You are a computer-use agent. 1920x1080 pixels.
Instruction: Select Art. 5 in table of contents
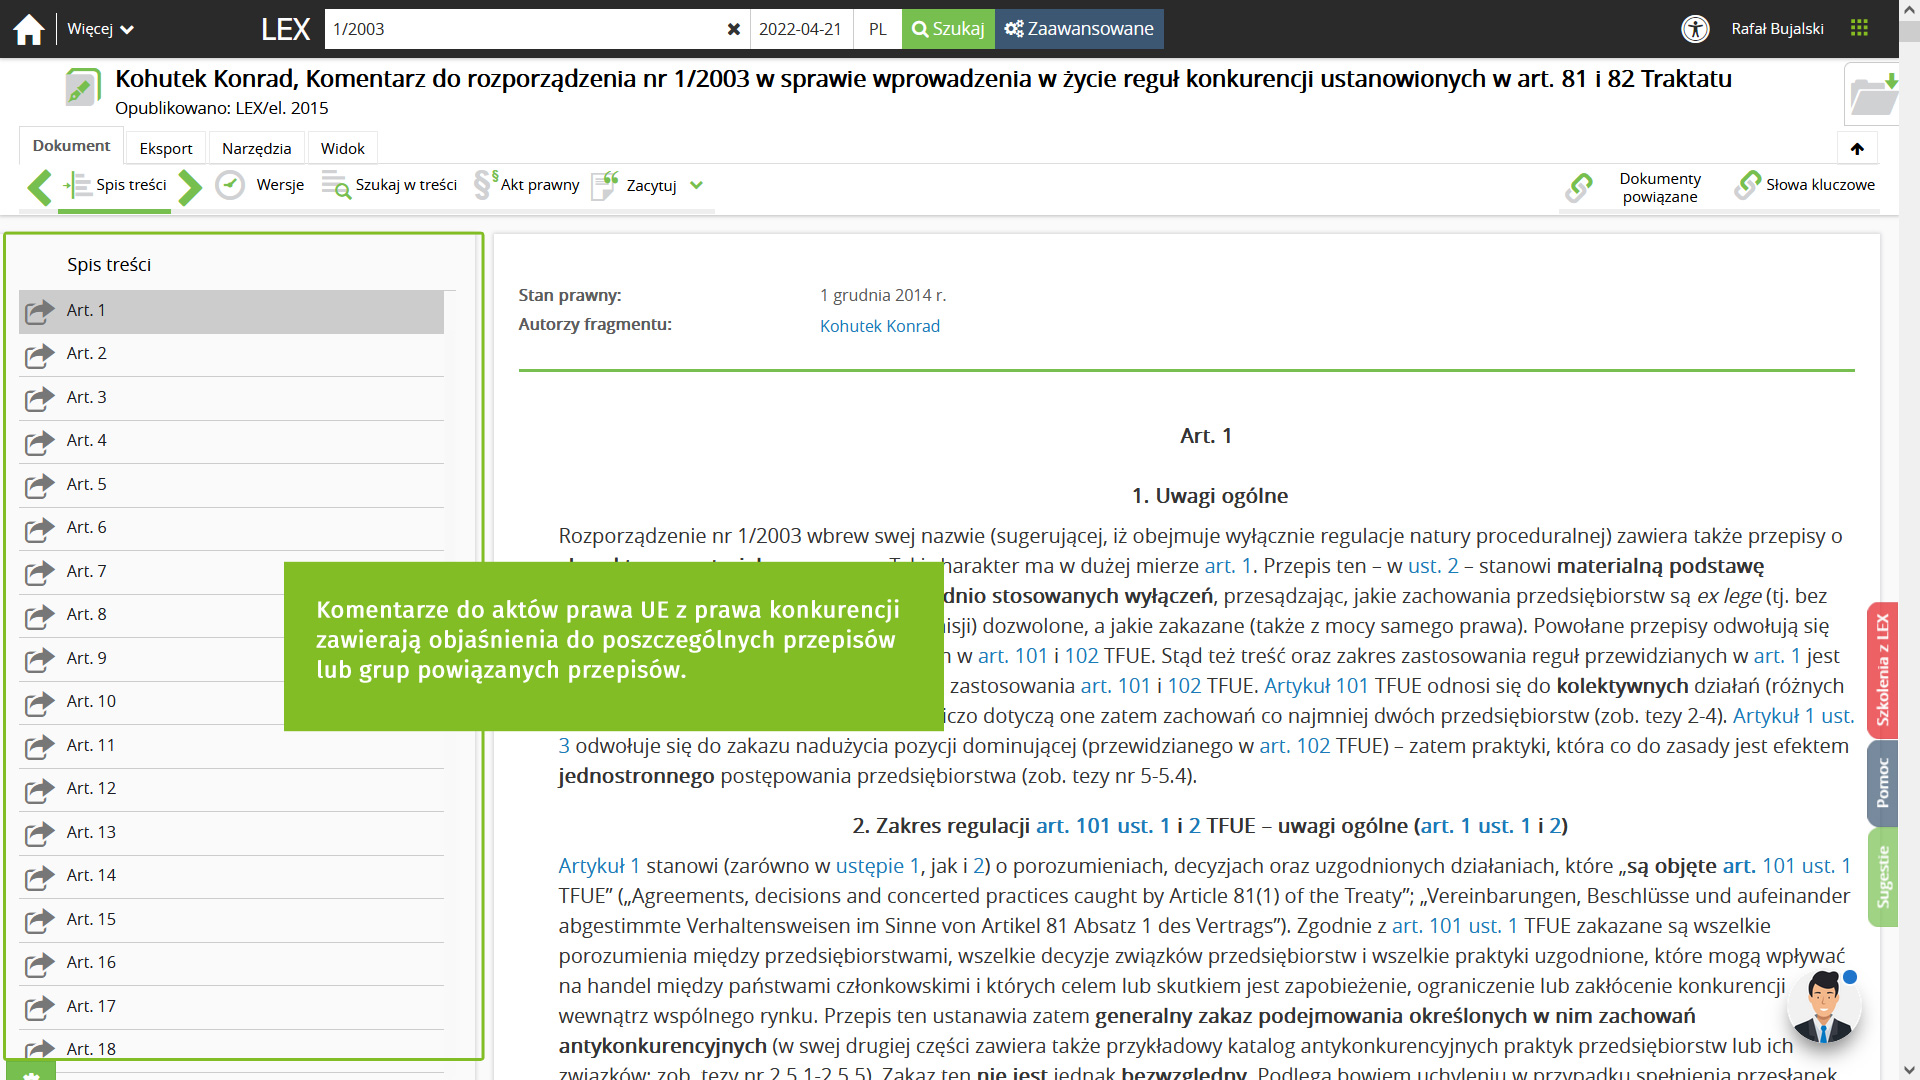tap(87, 484)
